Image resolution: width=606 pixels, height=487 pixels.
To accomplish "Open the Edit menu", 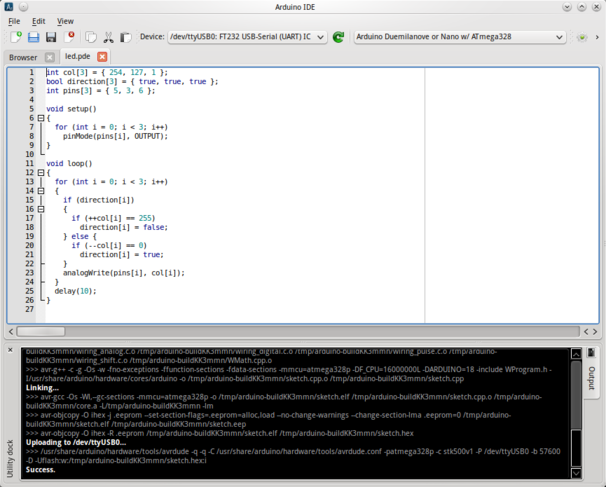I will point(38,21).
